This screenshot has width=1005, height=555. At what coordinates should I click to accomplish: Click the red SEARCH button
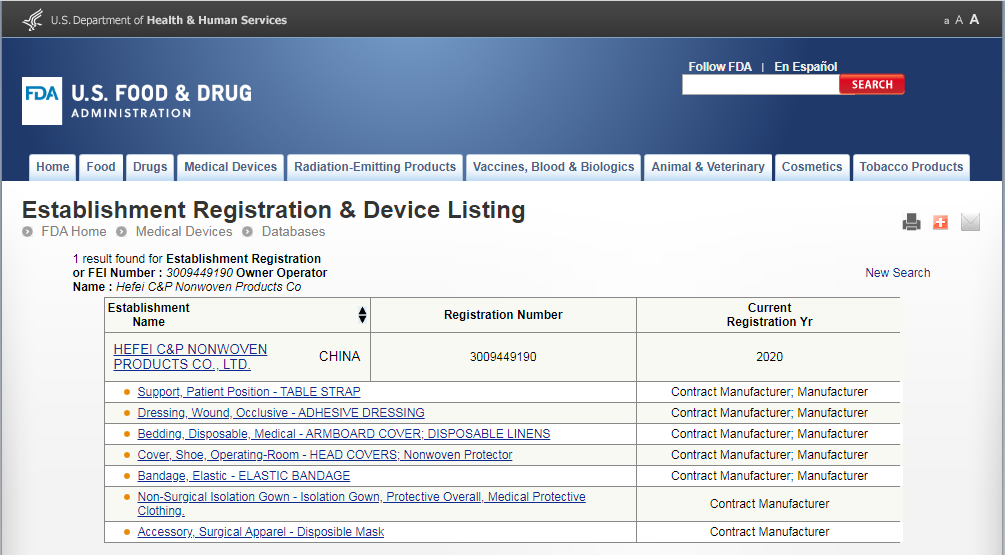click(x=872, y=85)
